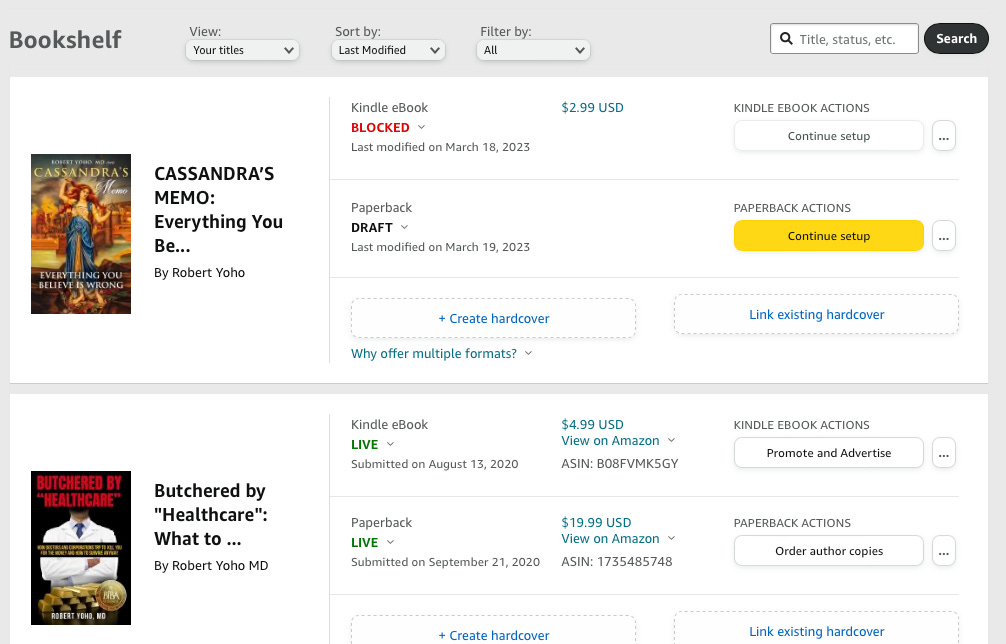Click the dark Search button
This screenshot has height=644, width=1006.
956,39
